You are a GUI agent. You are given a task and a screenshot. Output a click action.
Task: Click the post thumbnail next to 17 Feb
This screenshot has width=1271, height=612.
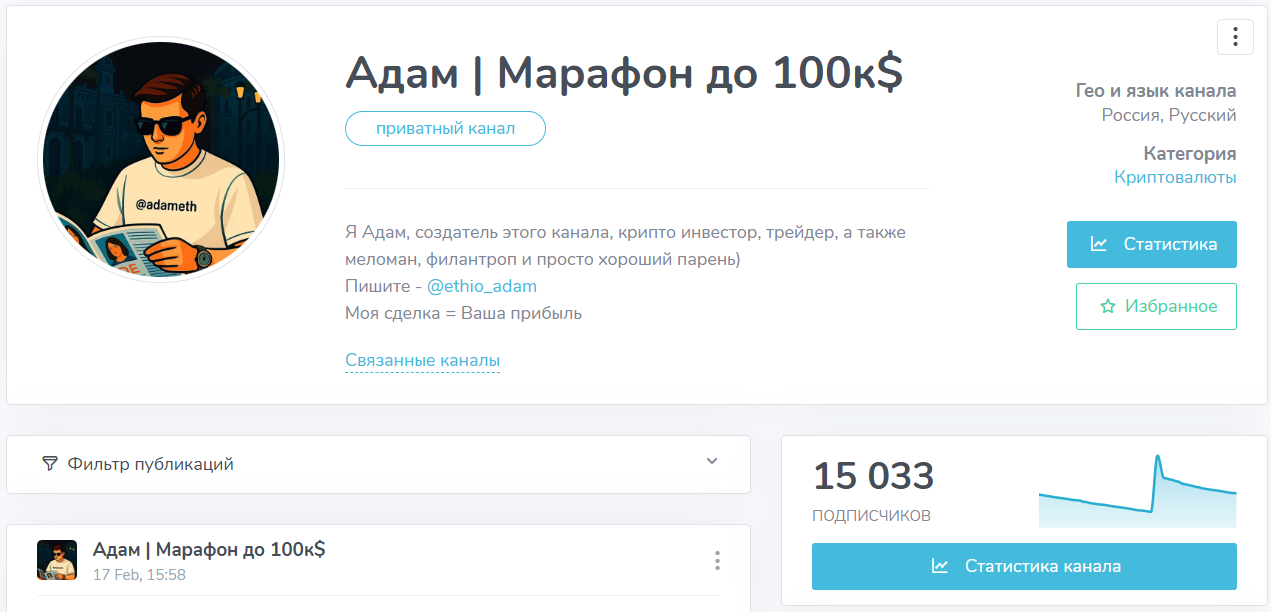[57, 560]
